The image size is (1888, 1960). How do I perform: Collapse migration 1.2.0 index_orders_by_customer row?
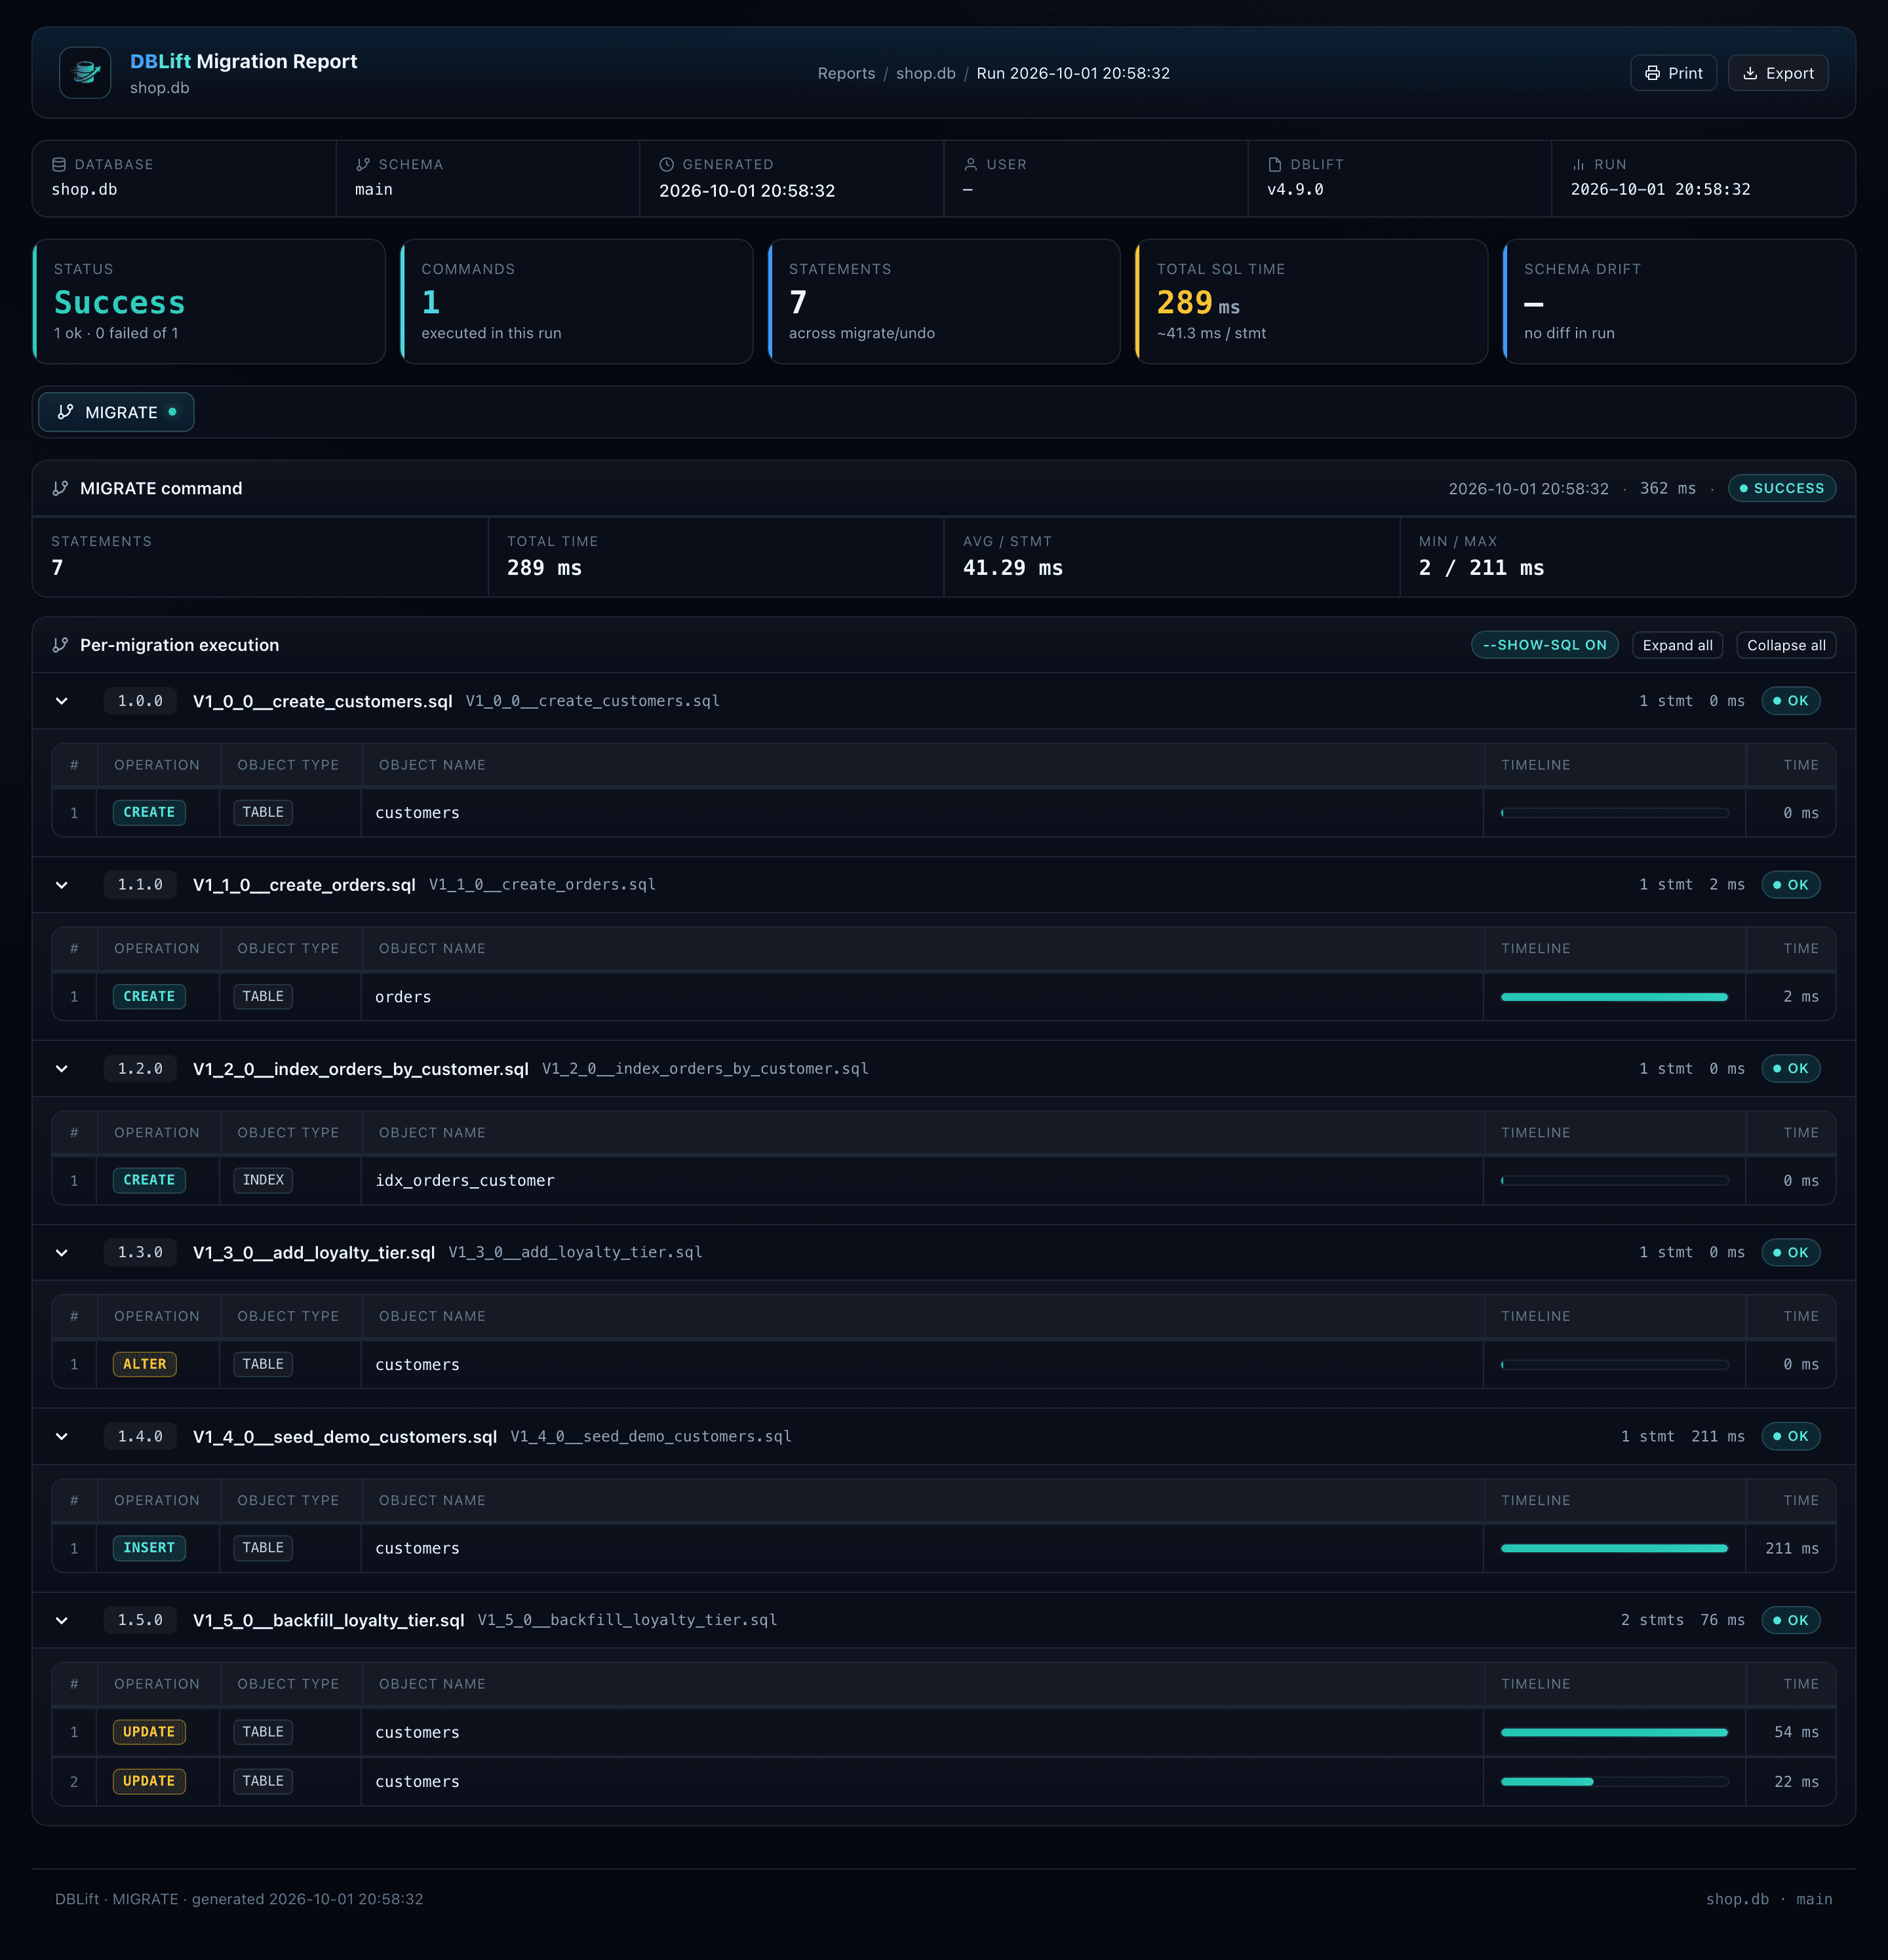point(62,1069)
